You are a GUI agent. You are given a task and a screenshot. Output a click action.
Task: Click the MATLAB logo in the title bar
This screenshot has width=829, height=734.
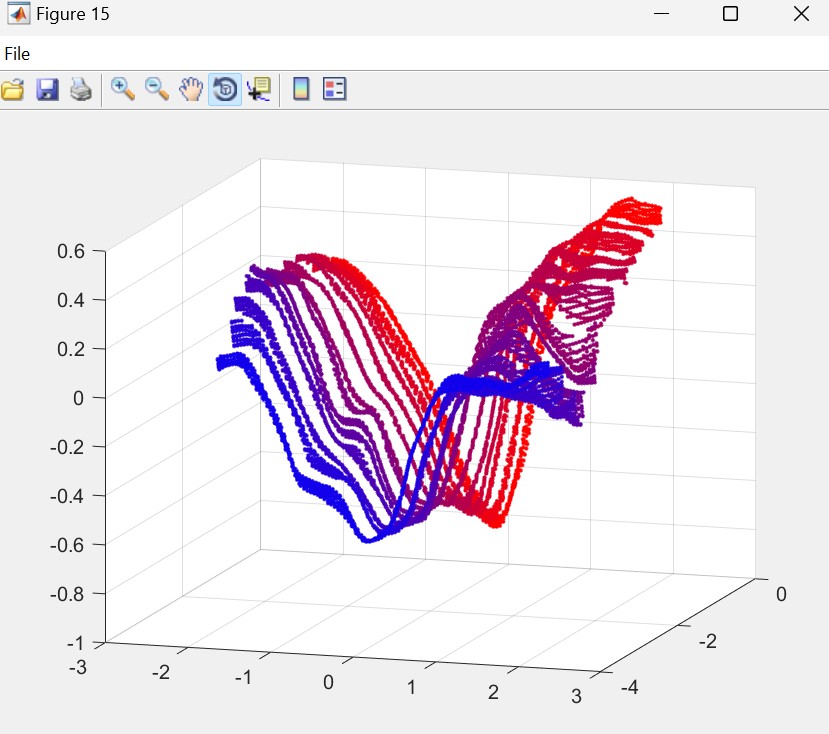[18, 14]
